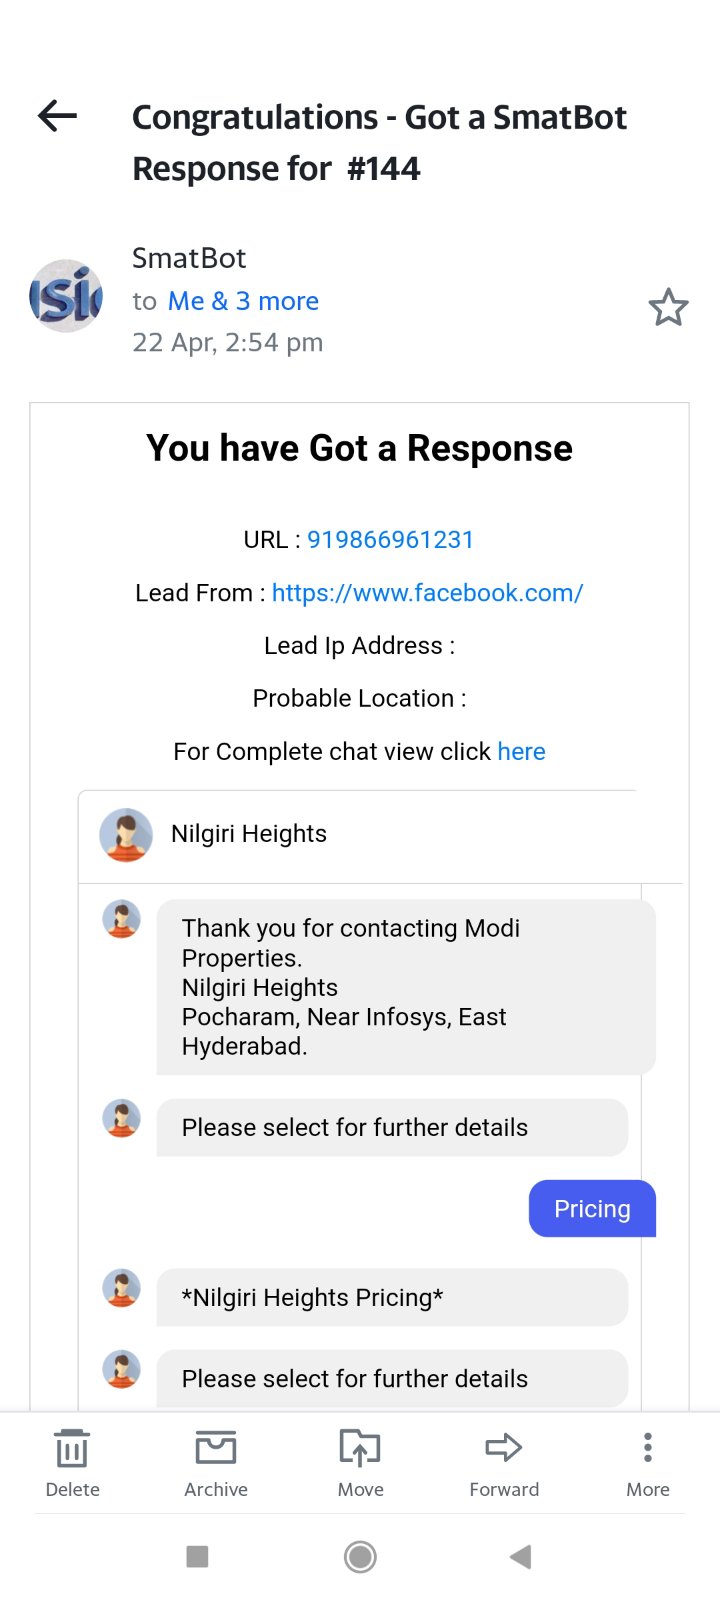This screenshot has height=1600, width=720.
Task: Expand recipients 'Me & 3 more'
Action: pos(243,301)
